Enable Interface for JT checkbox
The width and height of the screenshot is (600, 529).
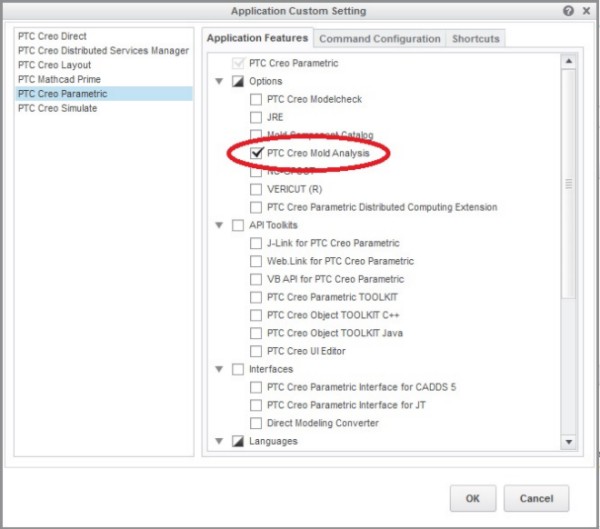(x=256, y=405)
